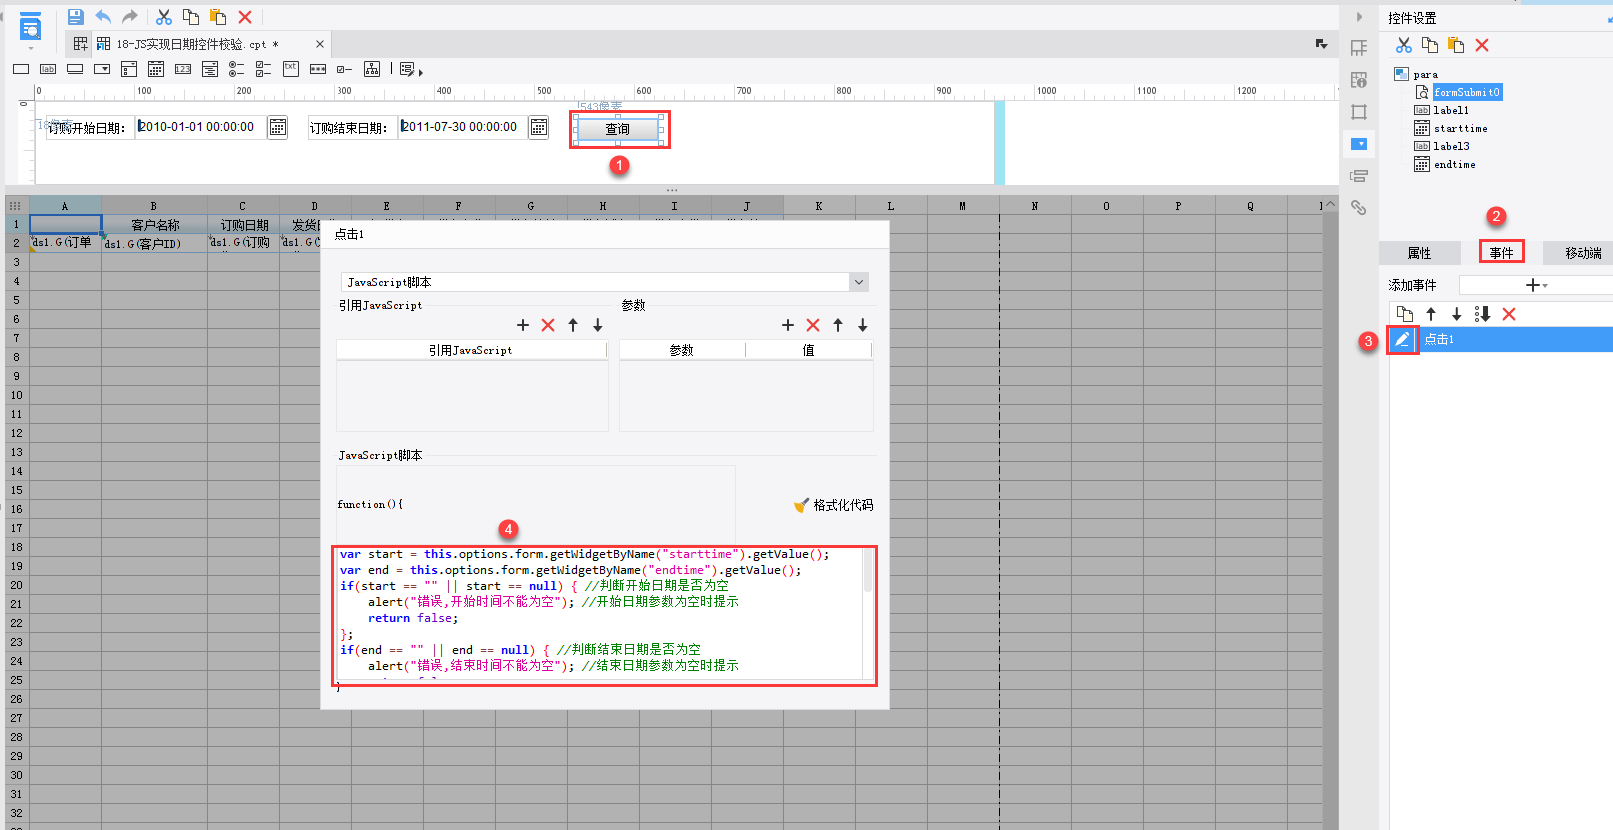Close the 18-JS实现日期控件校验.cpt tab
Viewport: 1613px width, 830px height.
coord(320,44)
